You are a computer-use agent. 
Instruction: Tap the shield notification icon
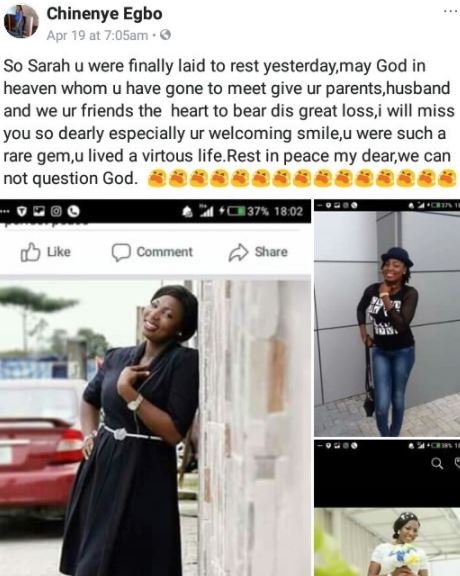tap(22, 211)
